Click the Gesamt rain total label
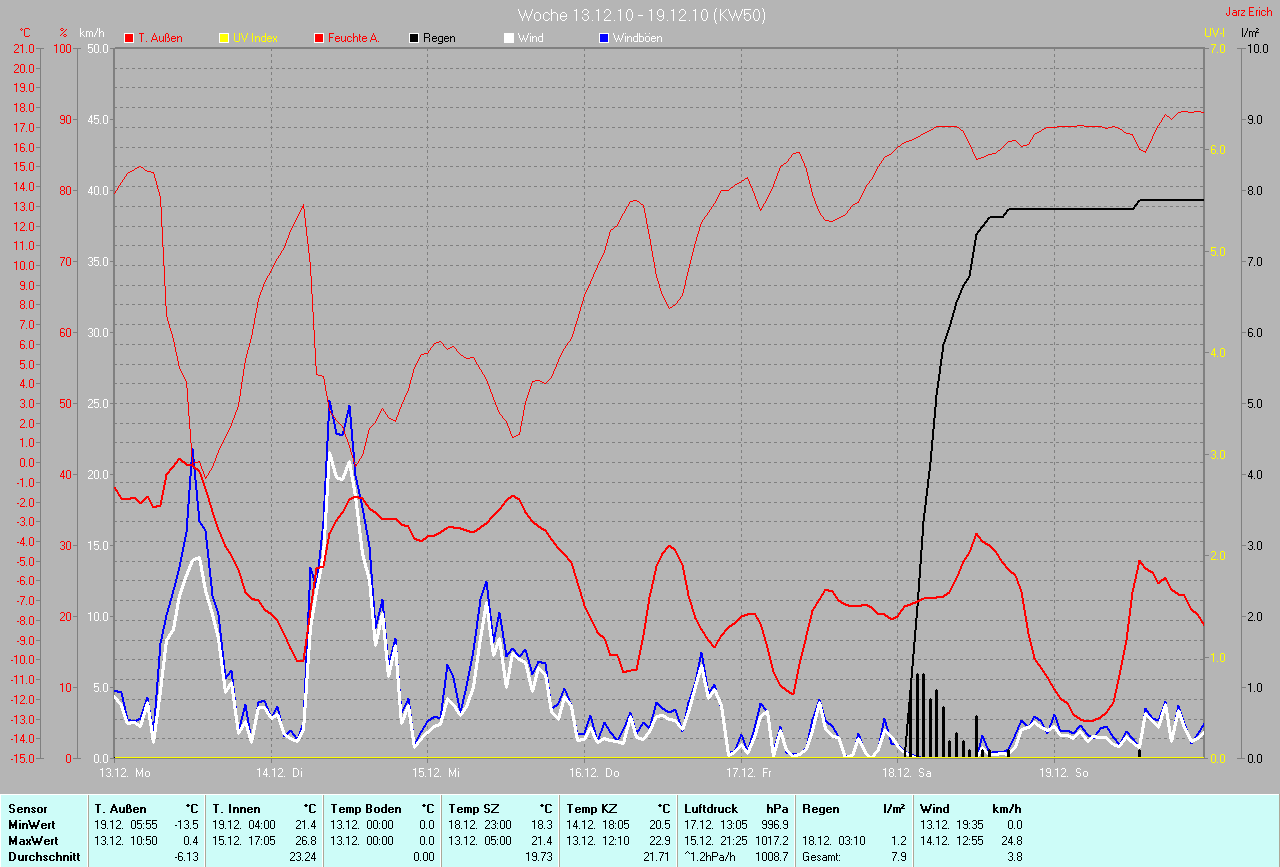The width and height of the screenshot is (1280, 867). (822, 857)
